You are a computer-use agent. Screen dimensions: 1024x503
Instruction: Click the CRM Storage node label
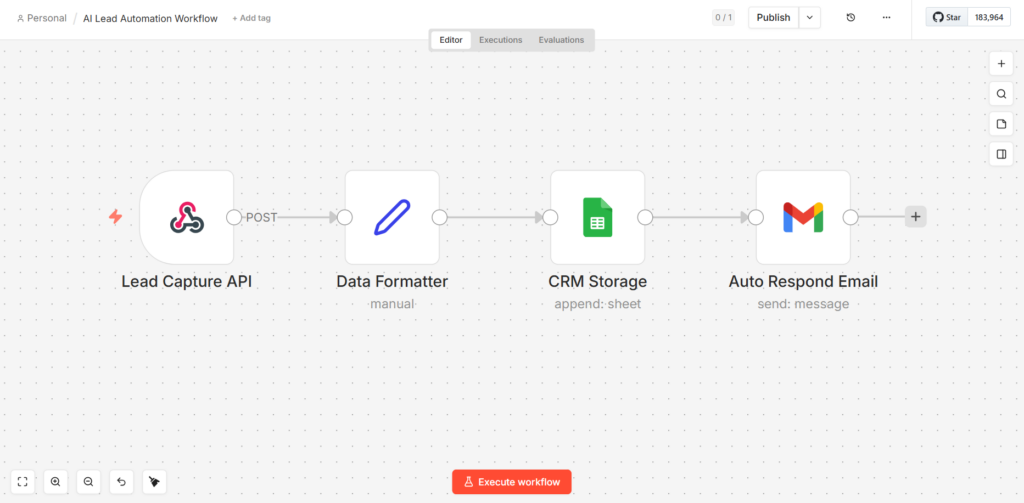(x=598, y=282)
